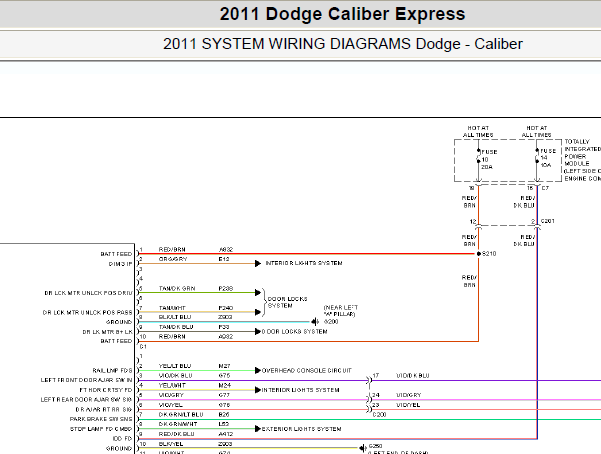The image size is (601, 454).
Task: Select the "TAN/DK GRN" wire label
Action: (x=177, y=288)
